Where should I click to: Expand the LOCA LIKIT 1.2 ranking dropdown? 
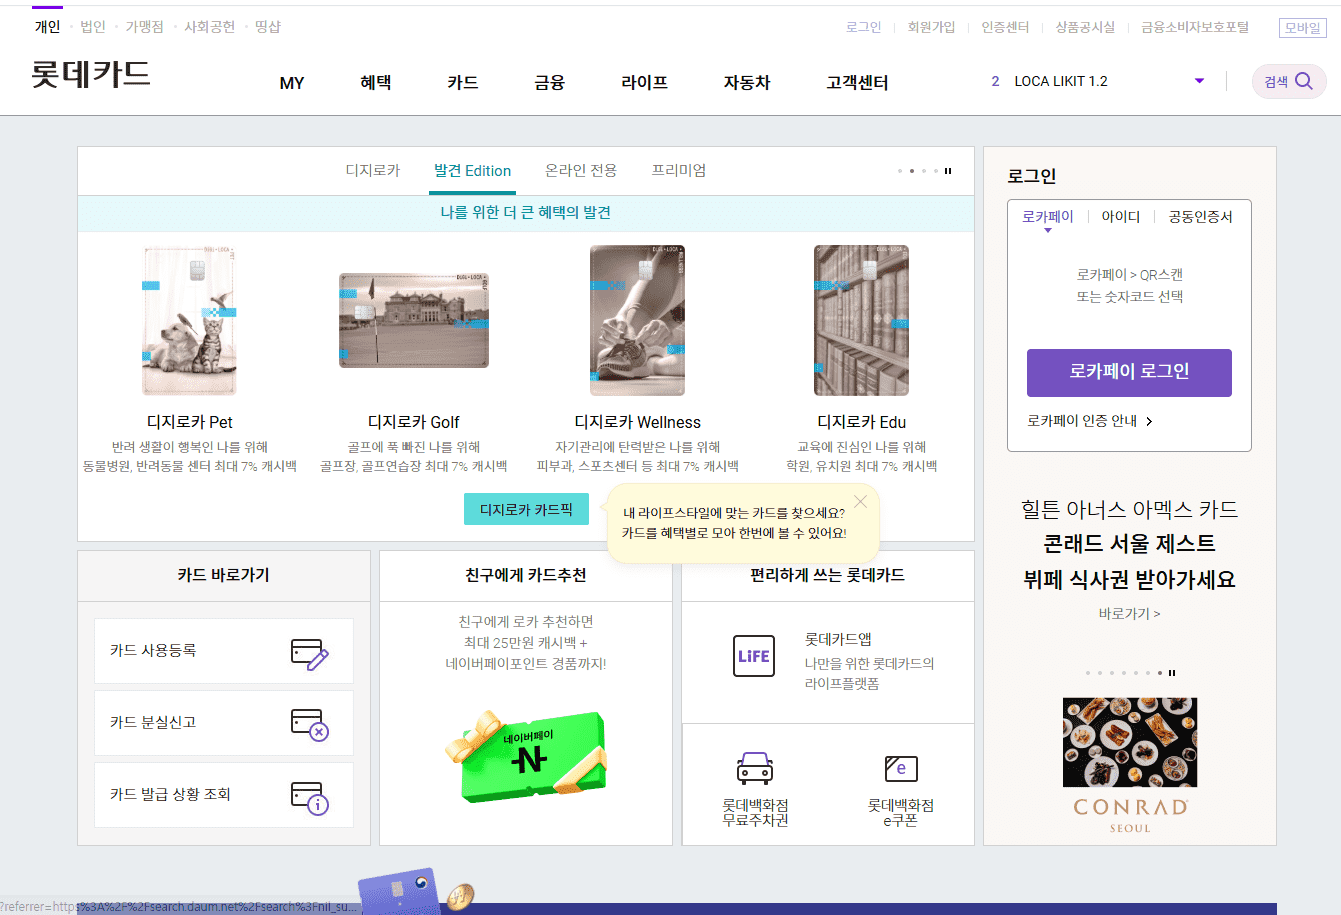[1199, 81]
